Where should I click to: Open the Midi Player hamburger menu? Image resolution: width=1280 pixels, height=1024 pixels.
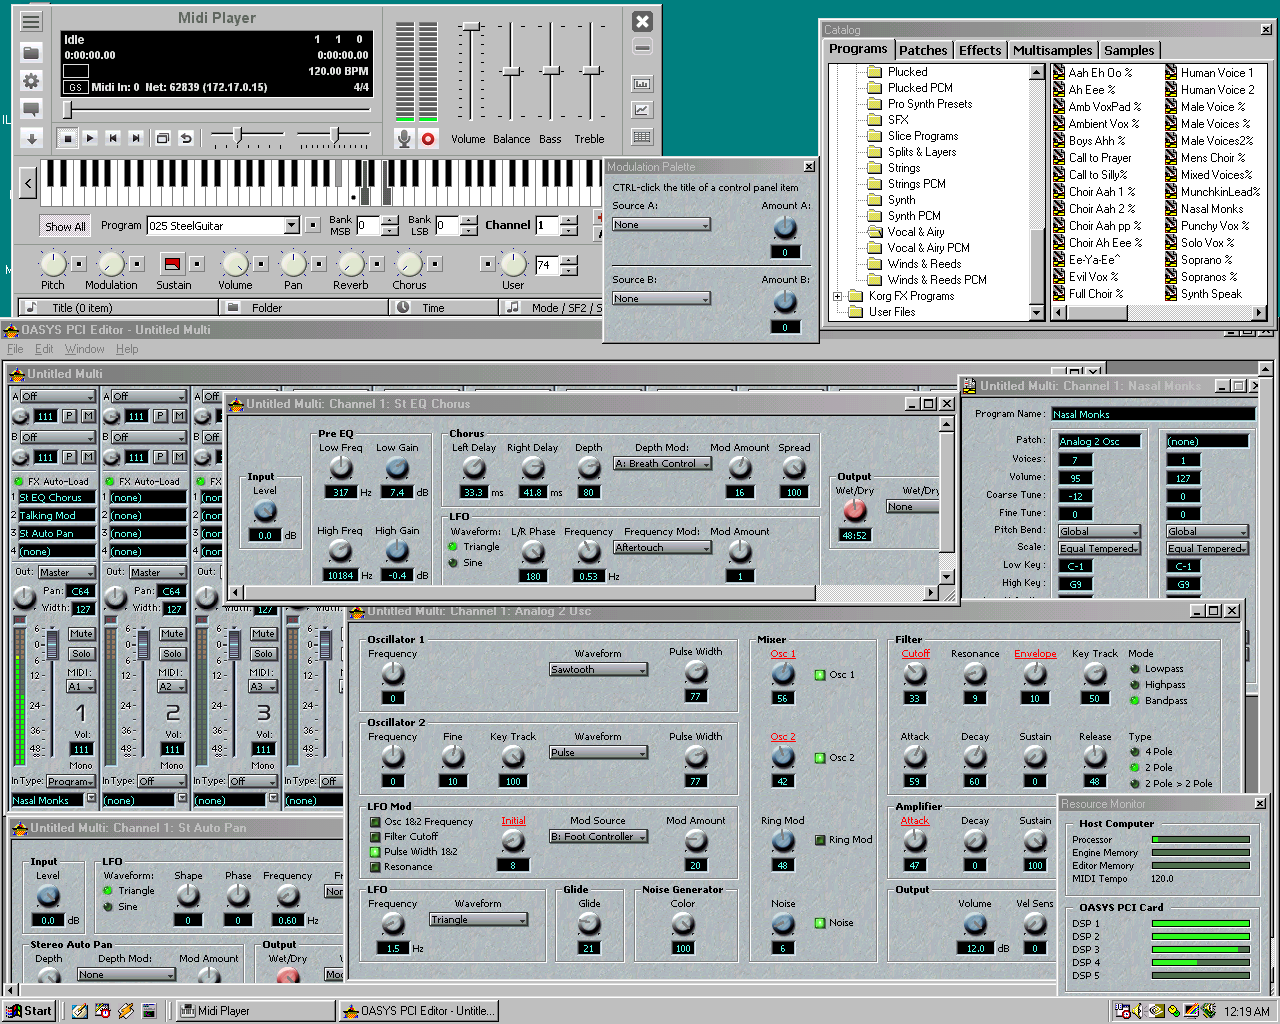point(31,21)
